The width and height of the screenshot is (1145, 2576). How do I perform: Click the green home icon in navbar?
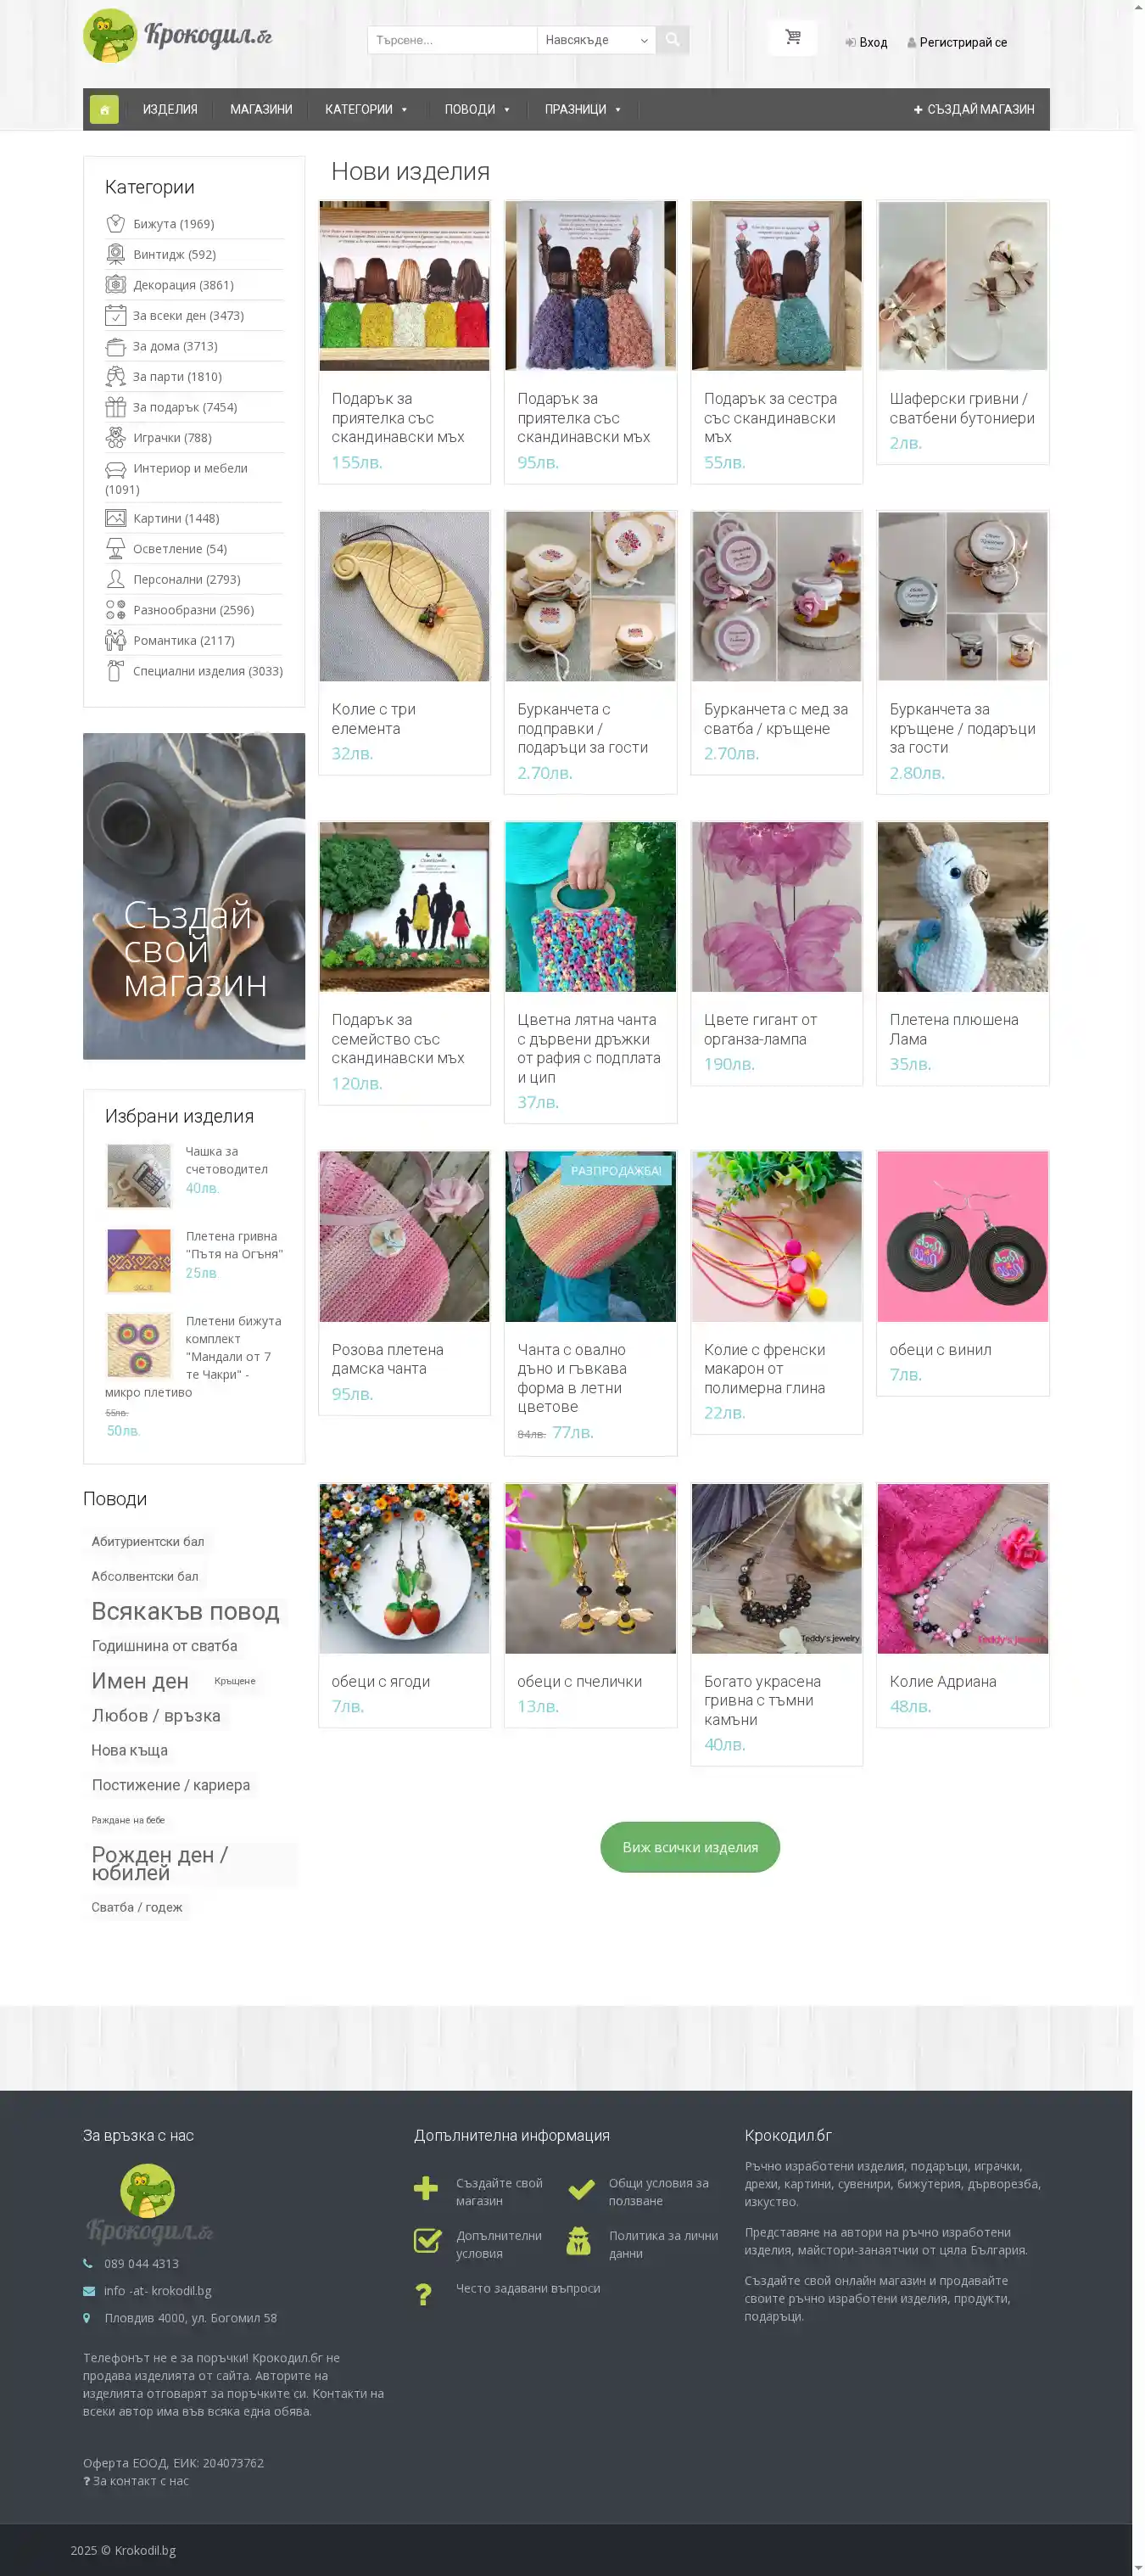(x=104, y=109)
